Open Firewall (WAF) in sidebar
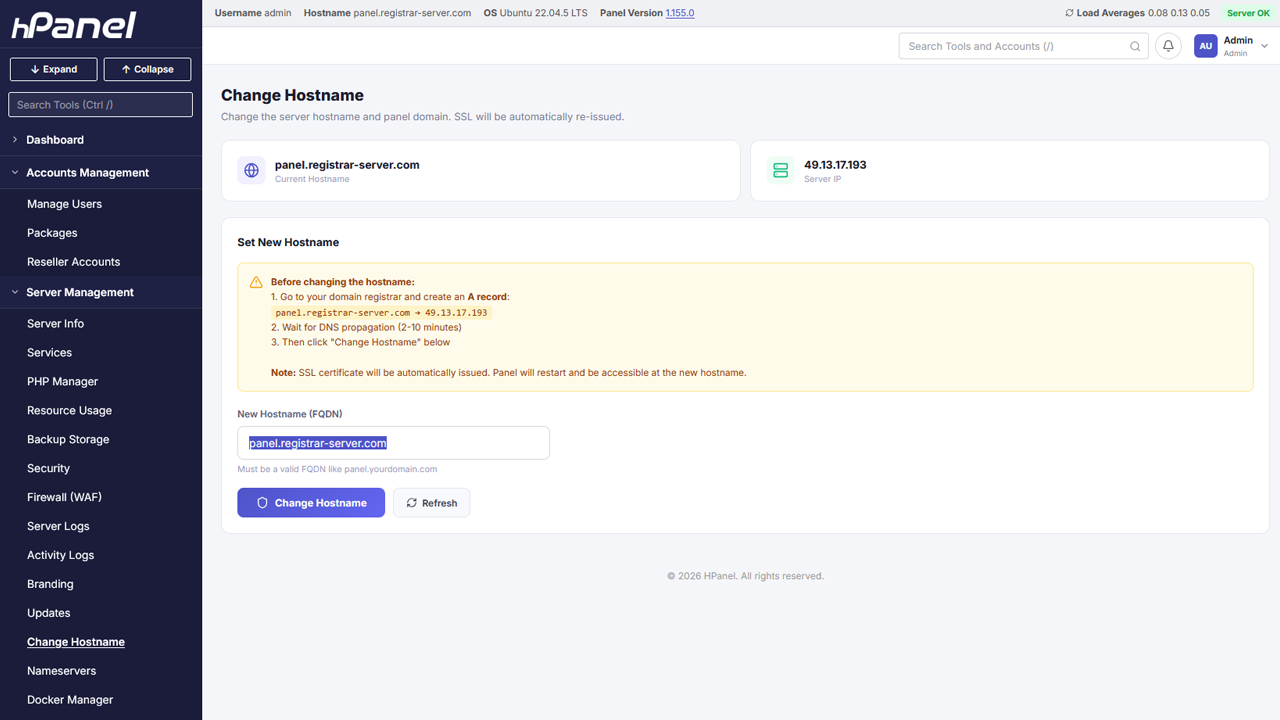Viewport: 1280px width, 720px height. tap(64, 497)
